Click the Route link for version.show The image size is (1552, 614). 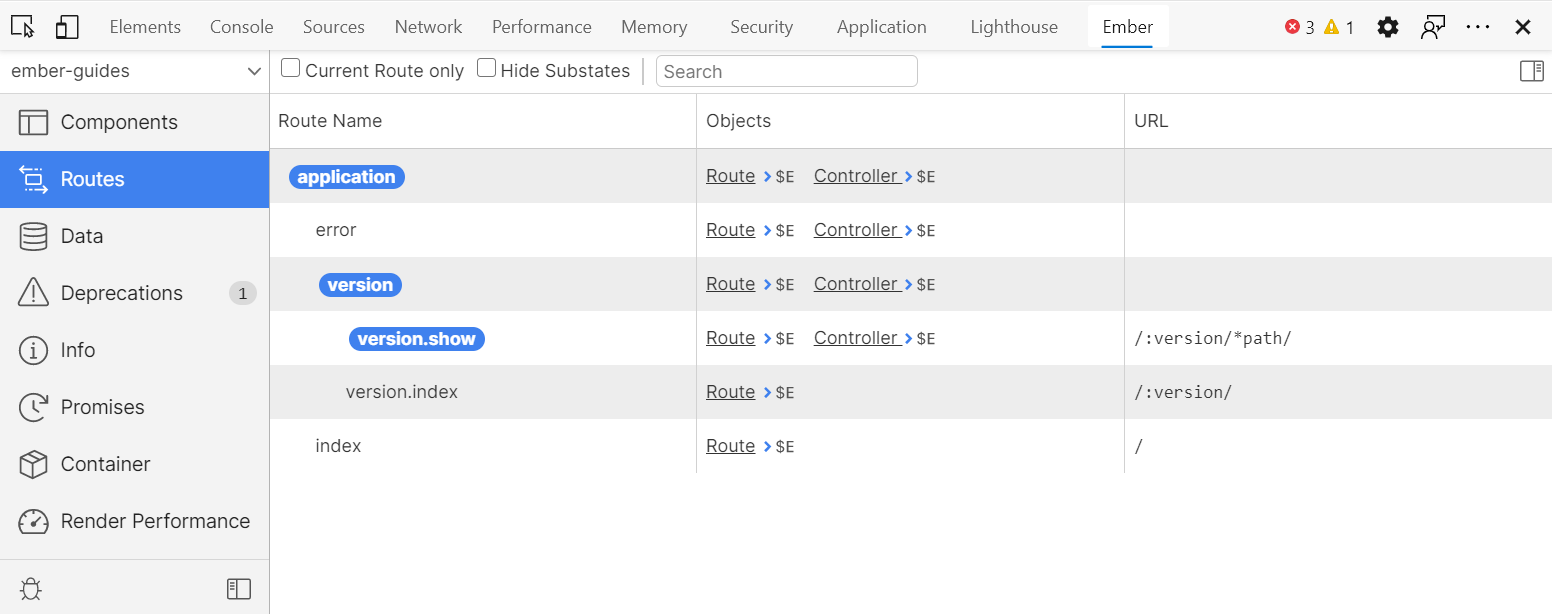point(730,338)
